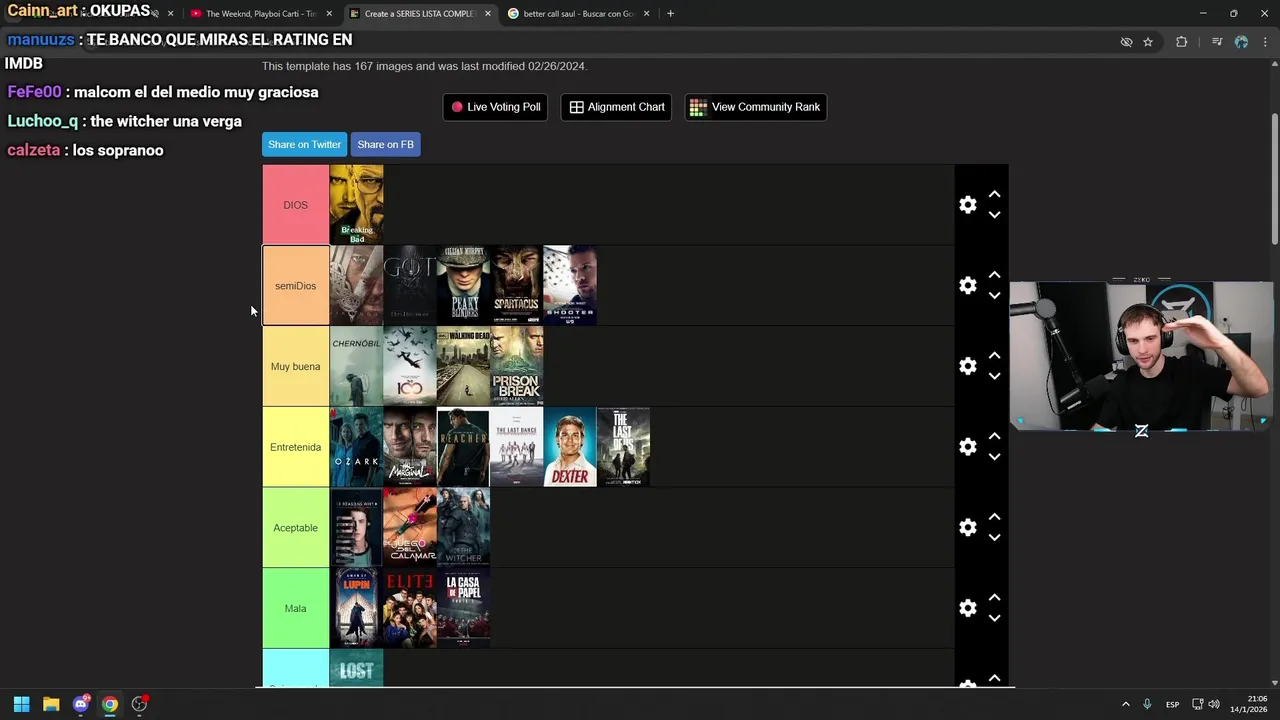The width and height of the screenshot is (1280, 720).
Task: Select the Lost poster
Action: tap(356, 668)
